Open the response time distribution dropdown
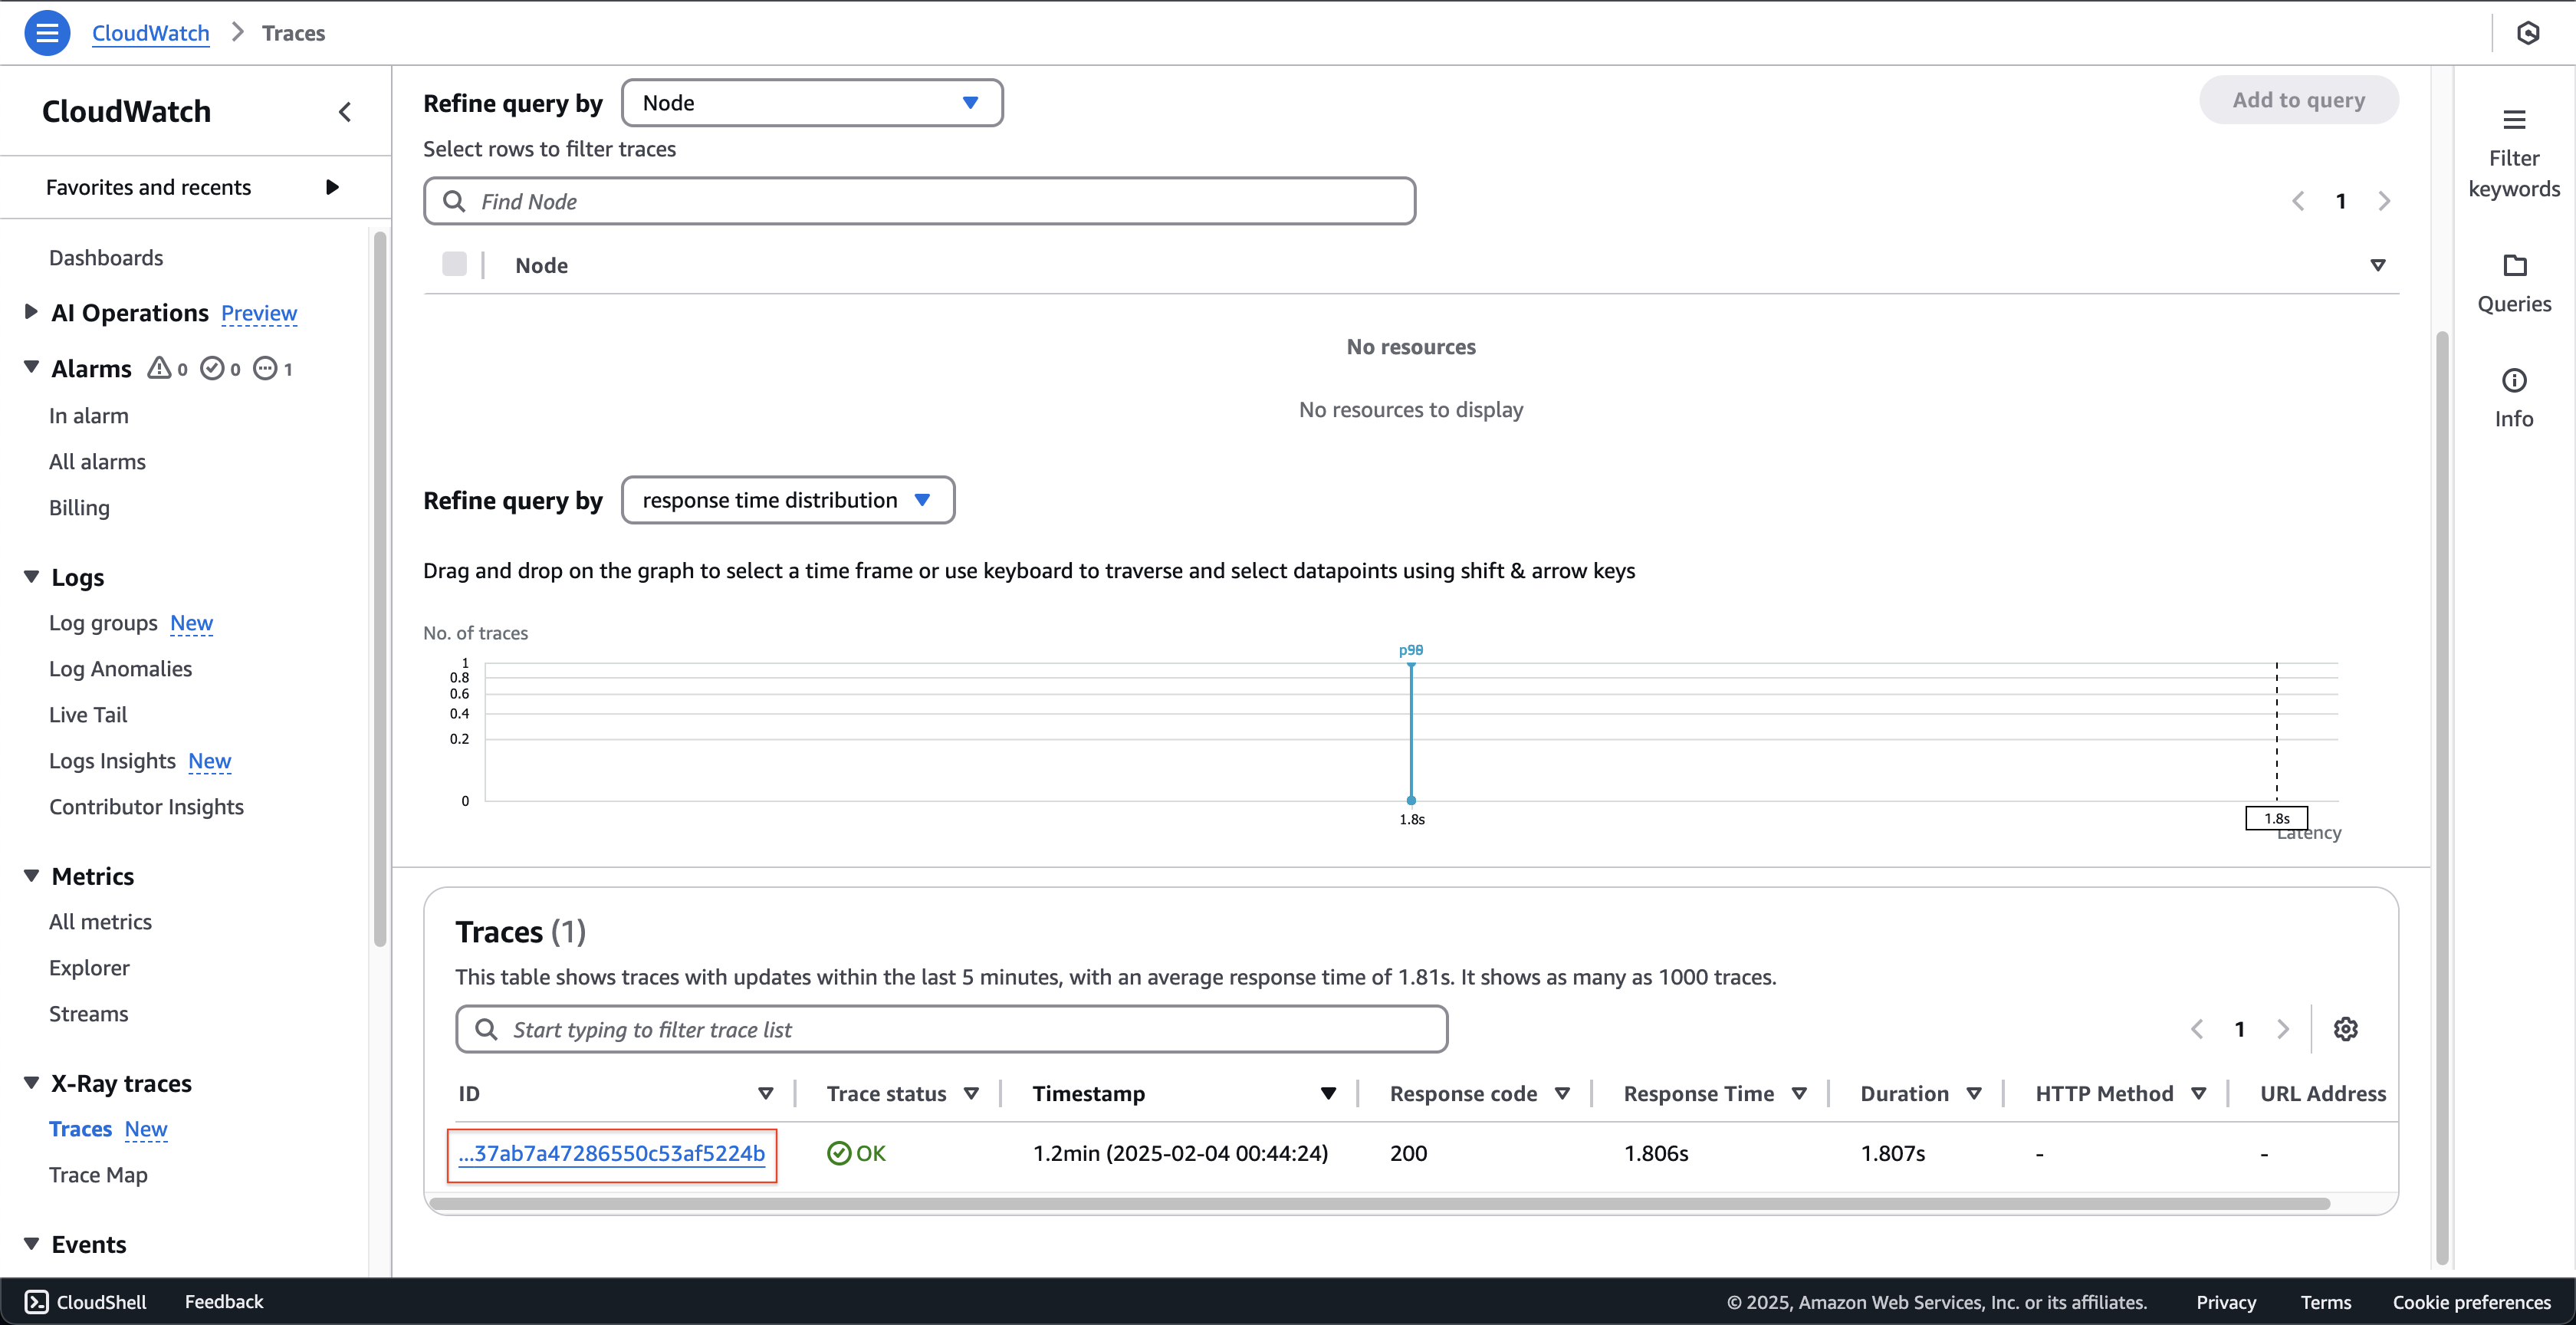Viewport: 2576px width, 1325px height. (788, 500)
